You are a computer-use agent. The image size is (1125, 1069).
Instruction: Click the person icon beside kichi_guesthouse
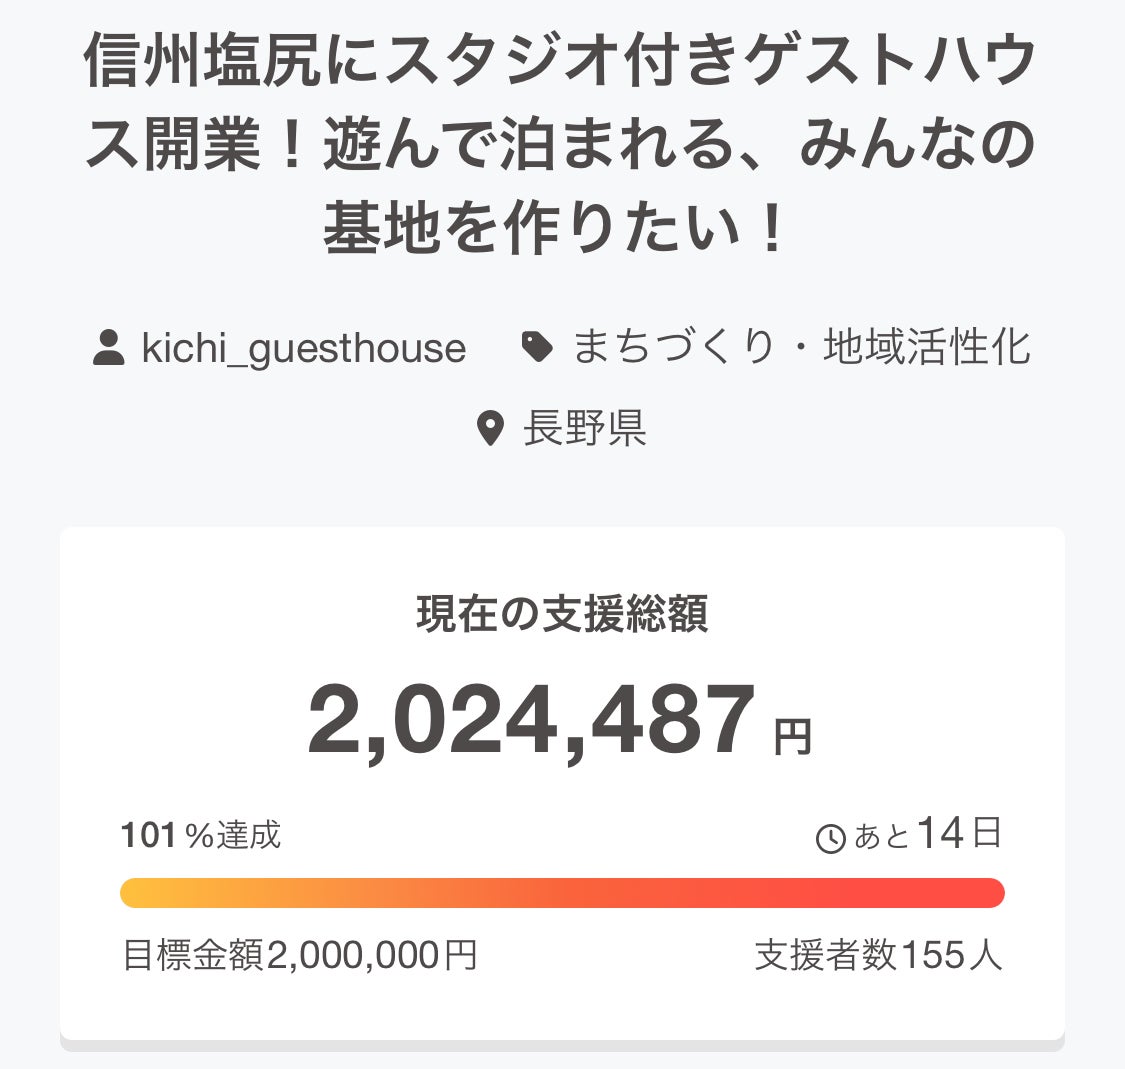coord(108,348)
